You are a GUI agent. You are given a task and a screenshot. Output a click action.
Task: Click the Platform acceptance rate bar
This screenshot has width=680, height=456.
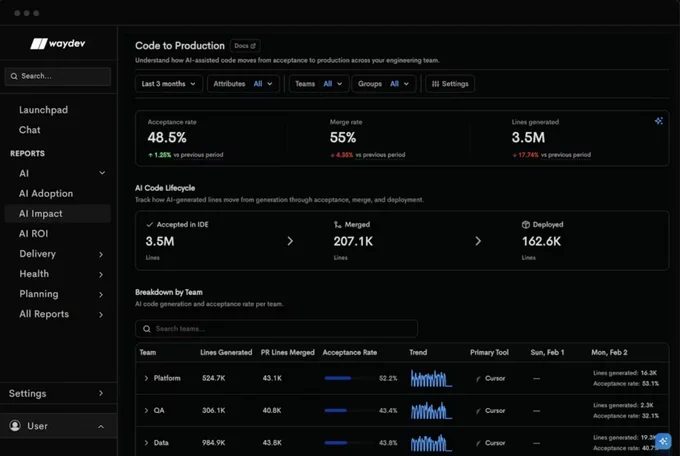click(349, 378)
